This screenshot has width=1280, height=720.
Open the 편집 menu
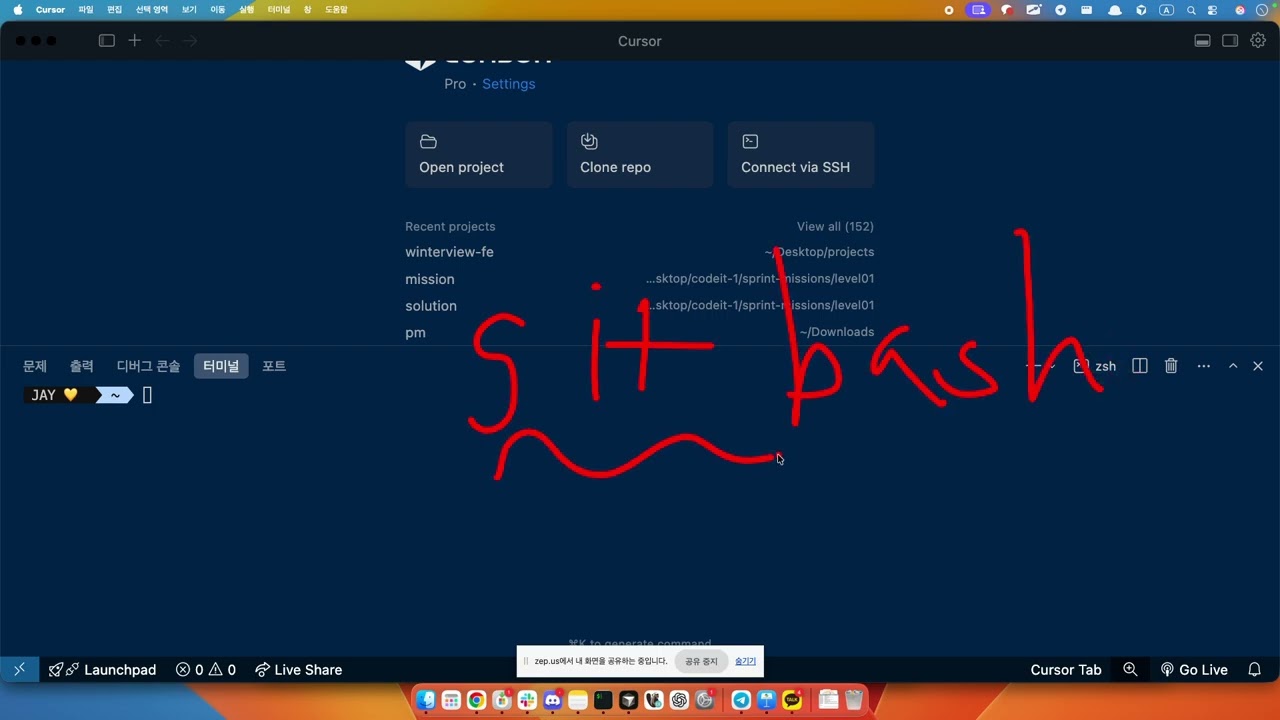pos(115,10)
